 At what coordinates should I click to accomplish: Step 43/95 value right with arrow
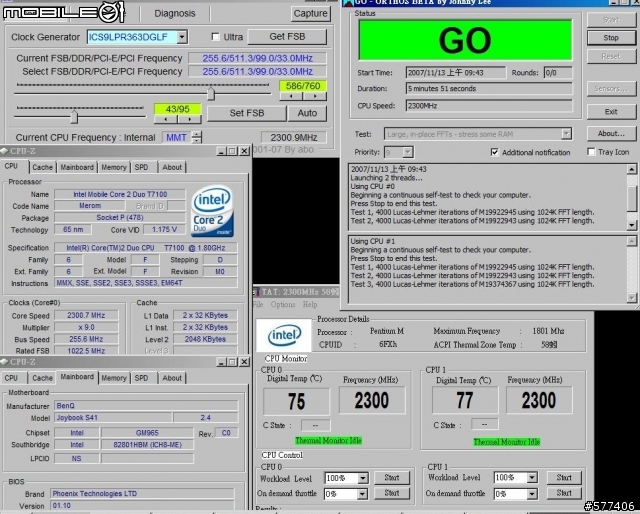point(189,119)
